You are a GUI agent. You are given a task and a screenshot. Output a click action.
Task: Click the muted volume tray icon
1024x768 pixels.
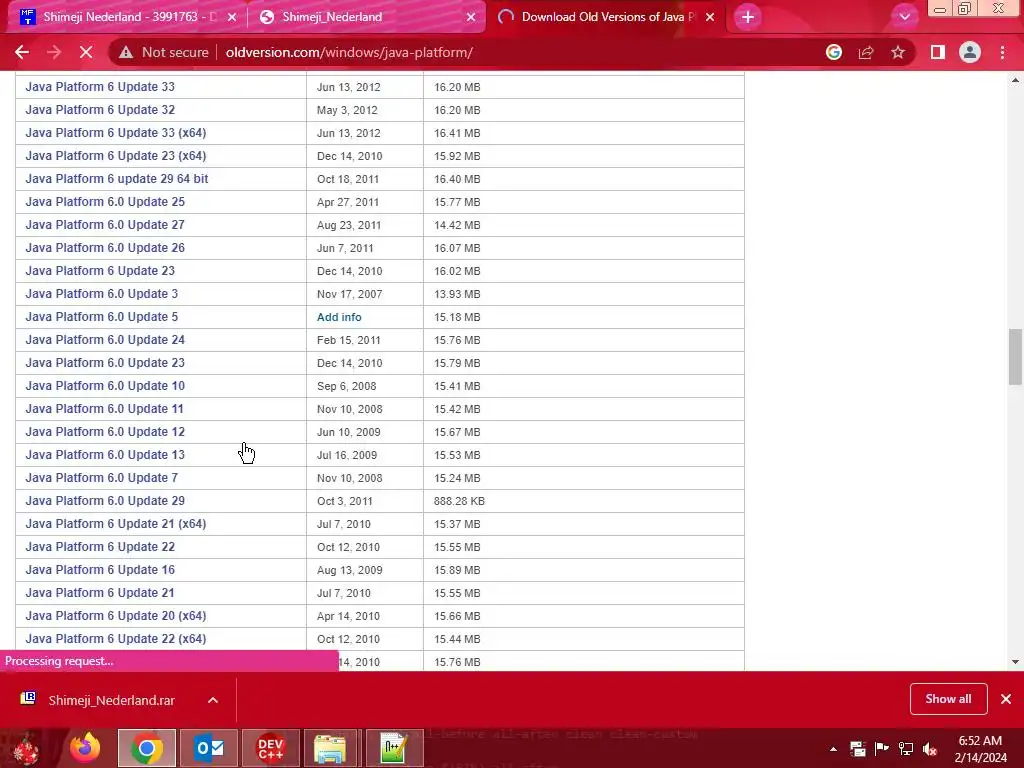930,749
